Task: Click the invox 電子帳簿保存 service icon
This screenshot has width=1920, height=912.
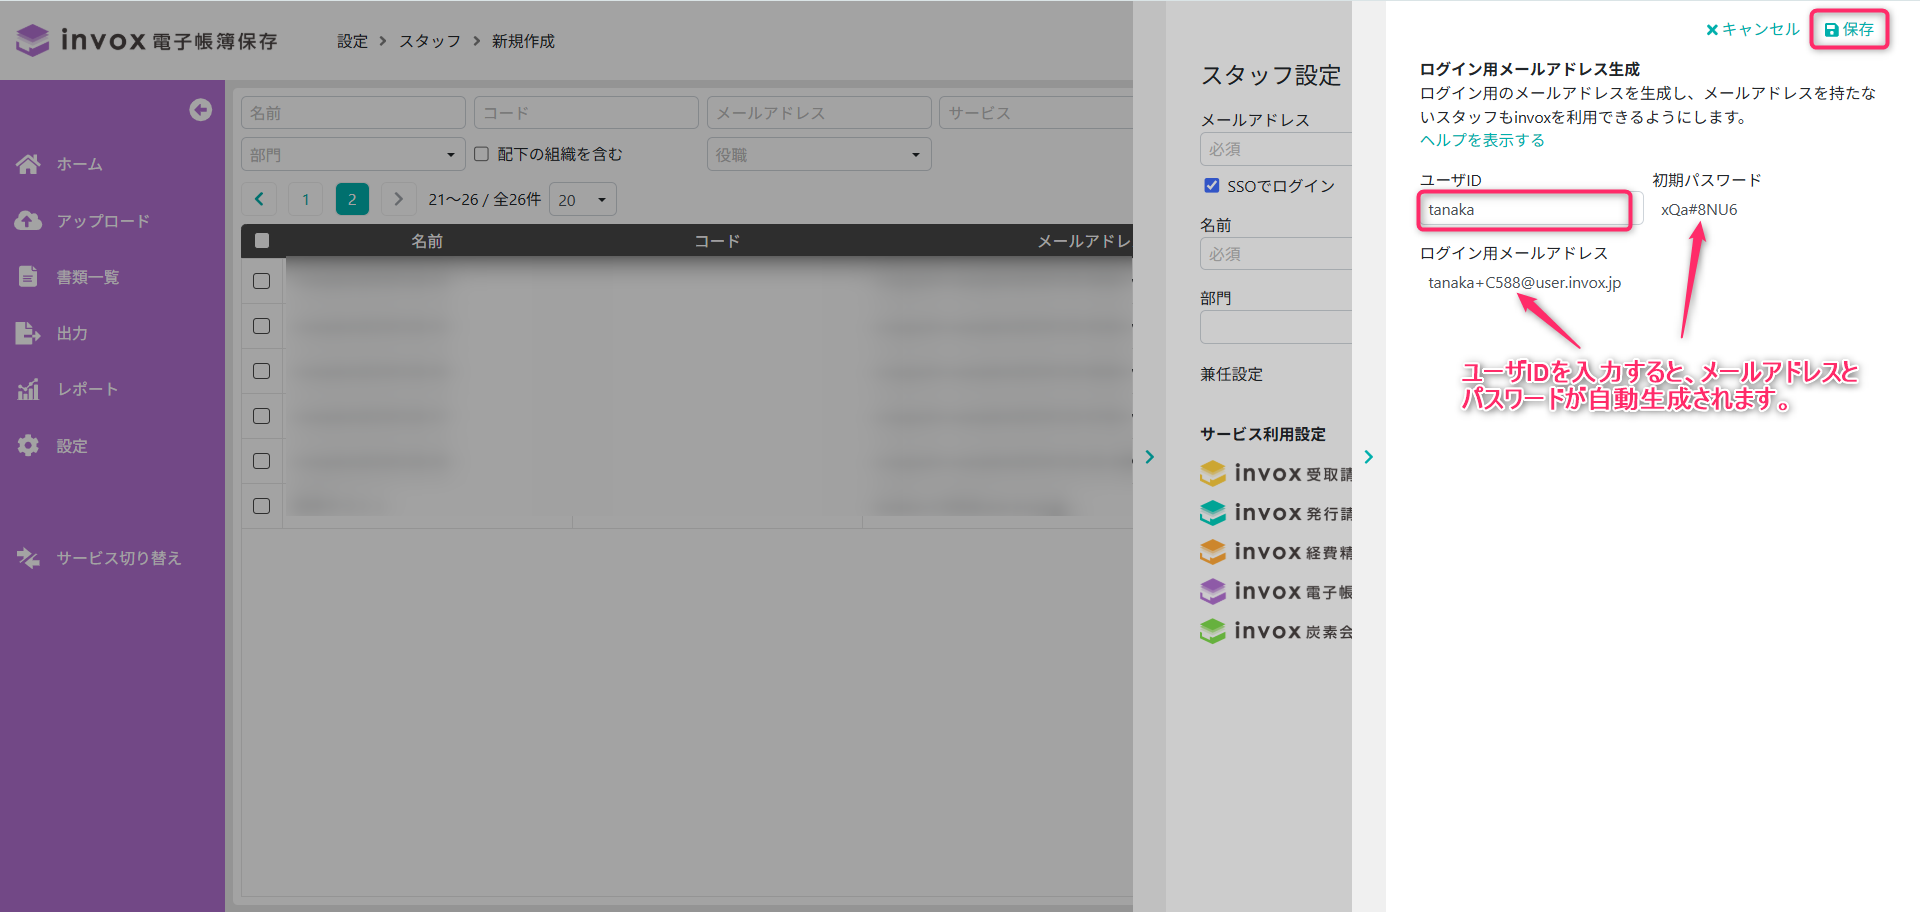Action: coord(1213,592)
